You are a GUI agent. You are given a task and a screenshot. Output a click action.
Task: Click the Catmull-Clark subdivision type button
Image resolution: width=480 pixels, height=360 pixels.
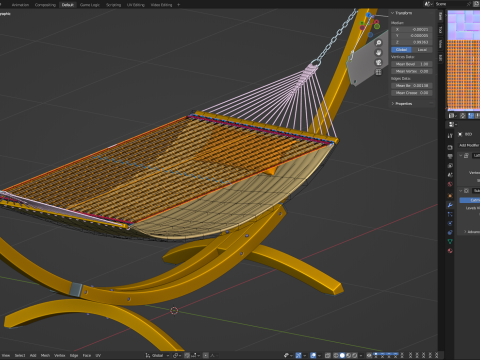(x=470, y=200)
